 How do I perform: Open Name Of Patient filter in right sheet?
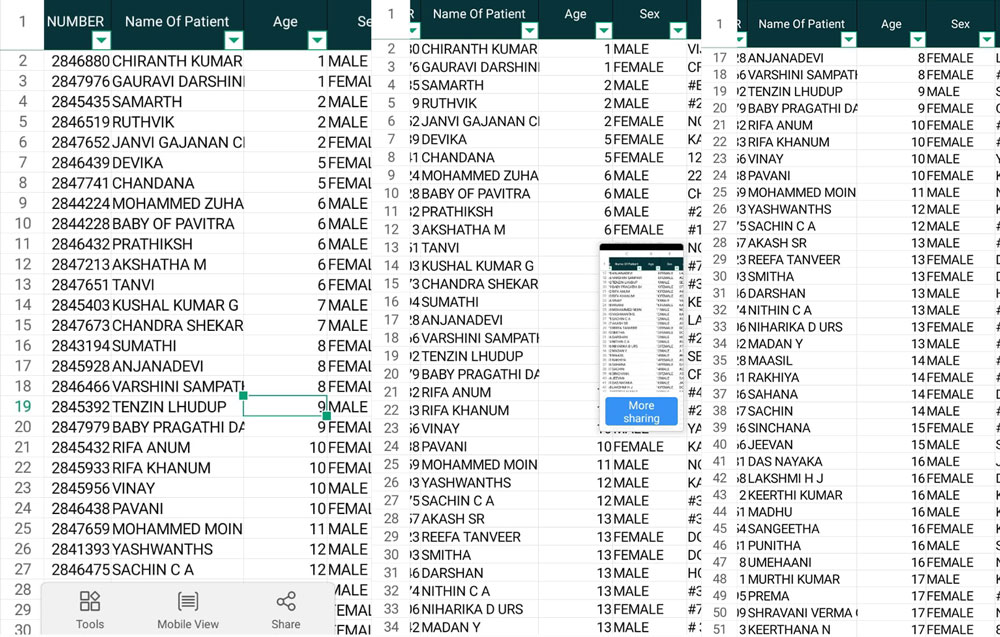pyautogui.click(x=848, y=40)
